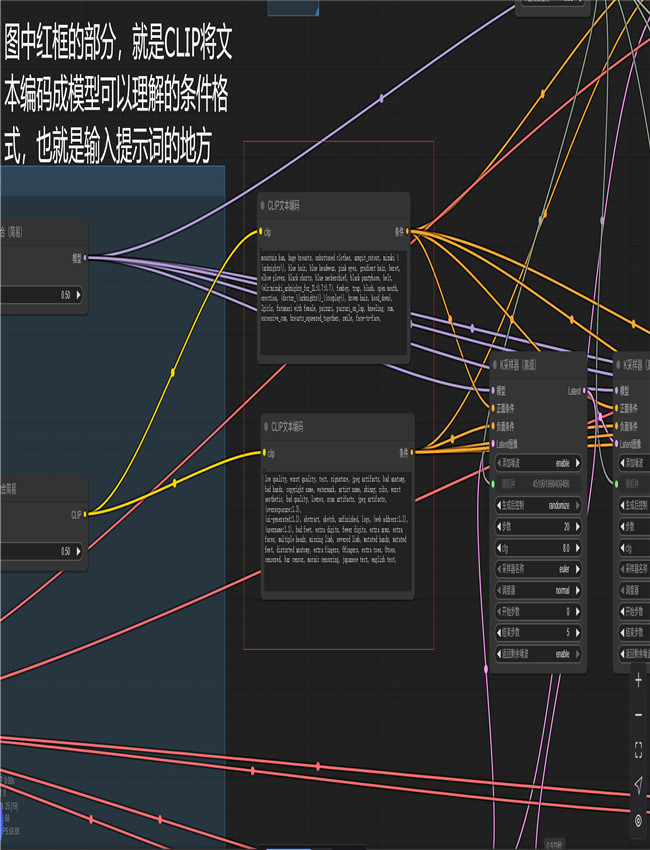Toggle link visibility eye icon

click(639, 820)
